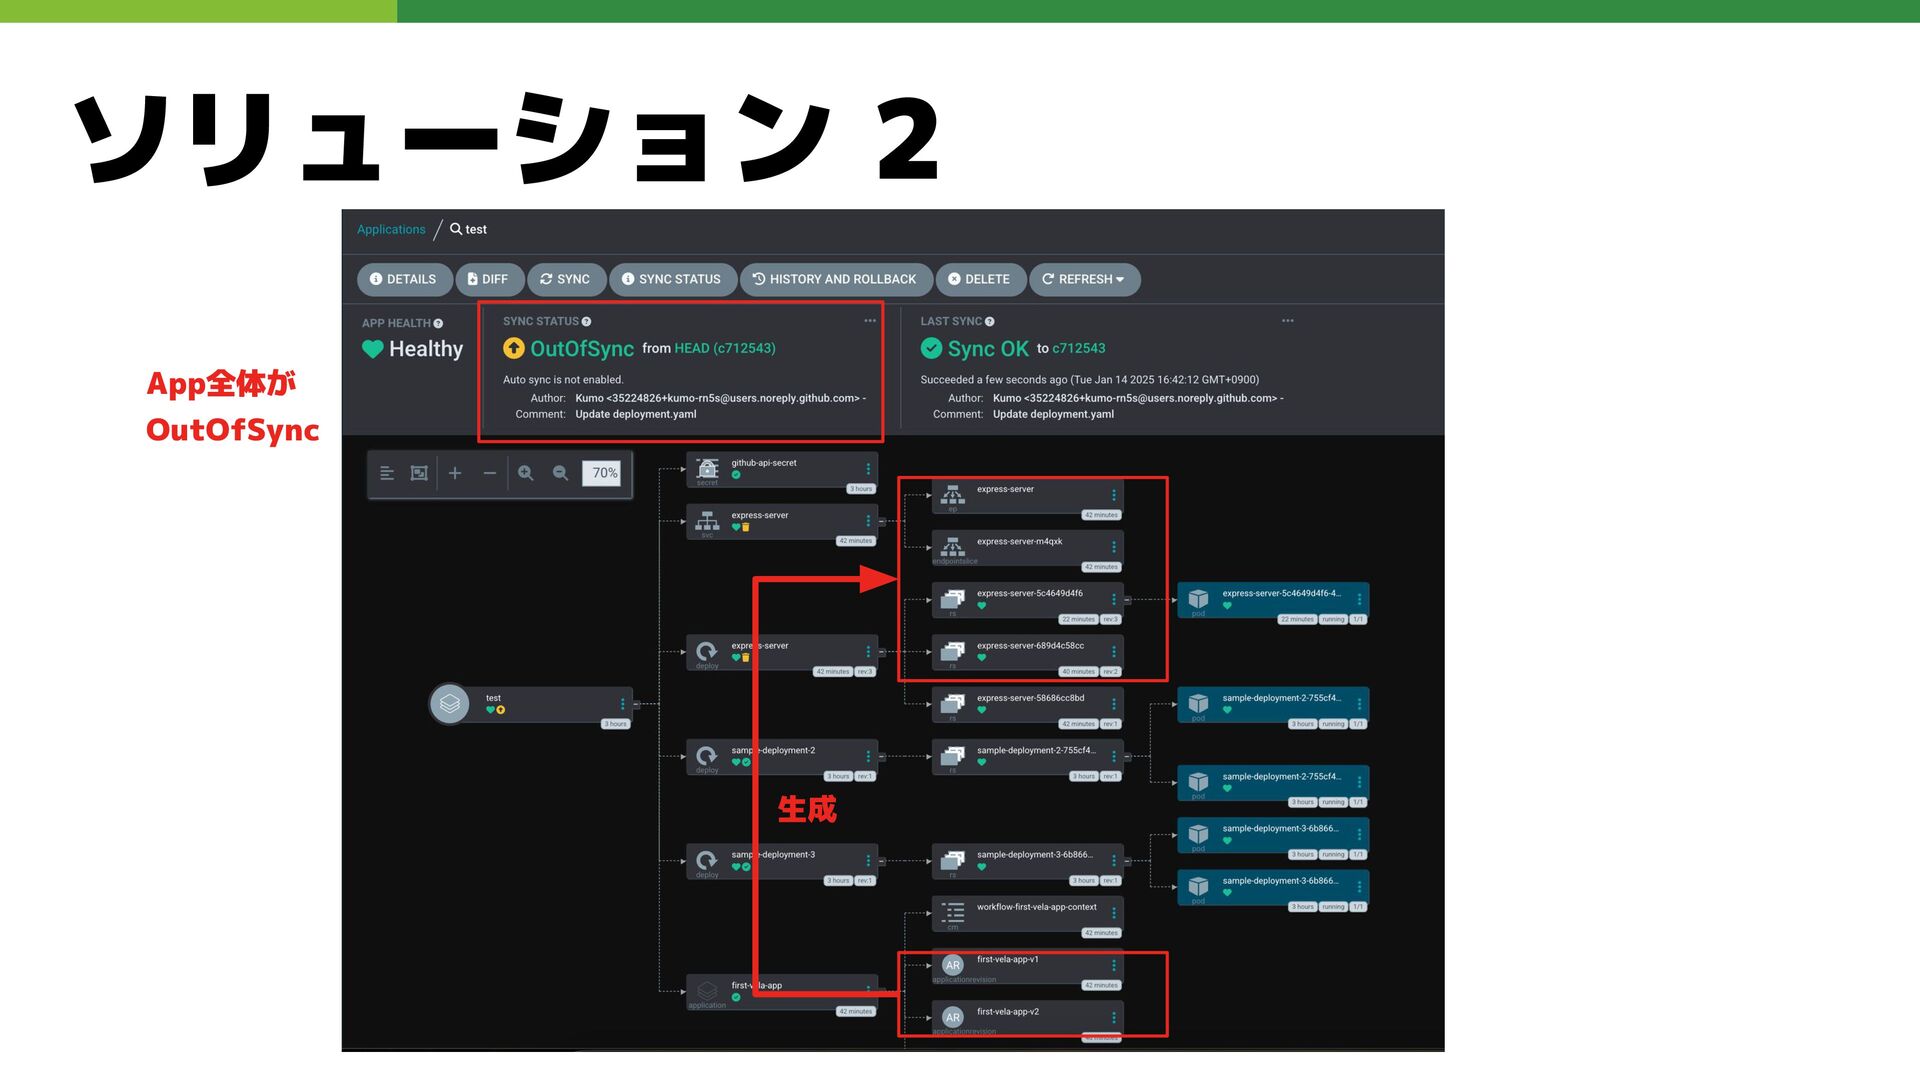Click the workflow-first-vela-app-context configmap icon

pyautogui.click(x=953, y=912)
